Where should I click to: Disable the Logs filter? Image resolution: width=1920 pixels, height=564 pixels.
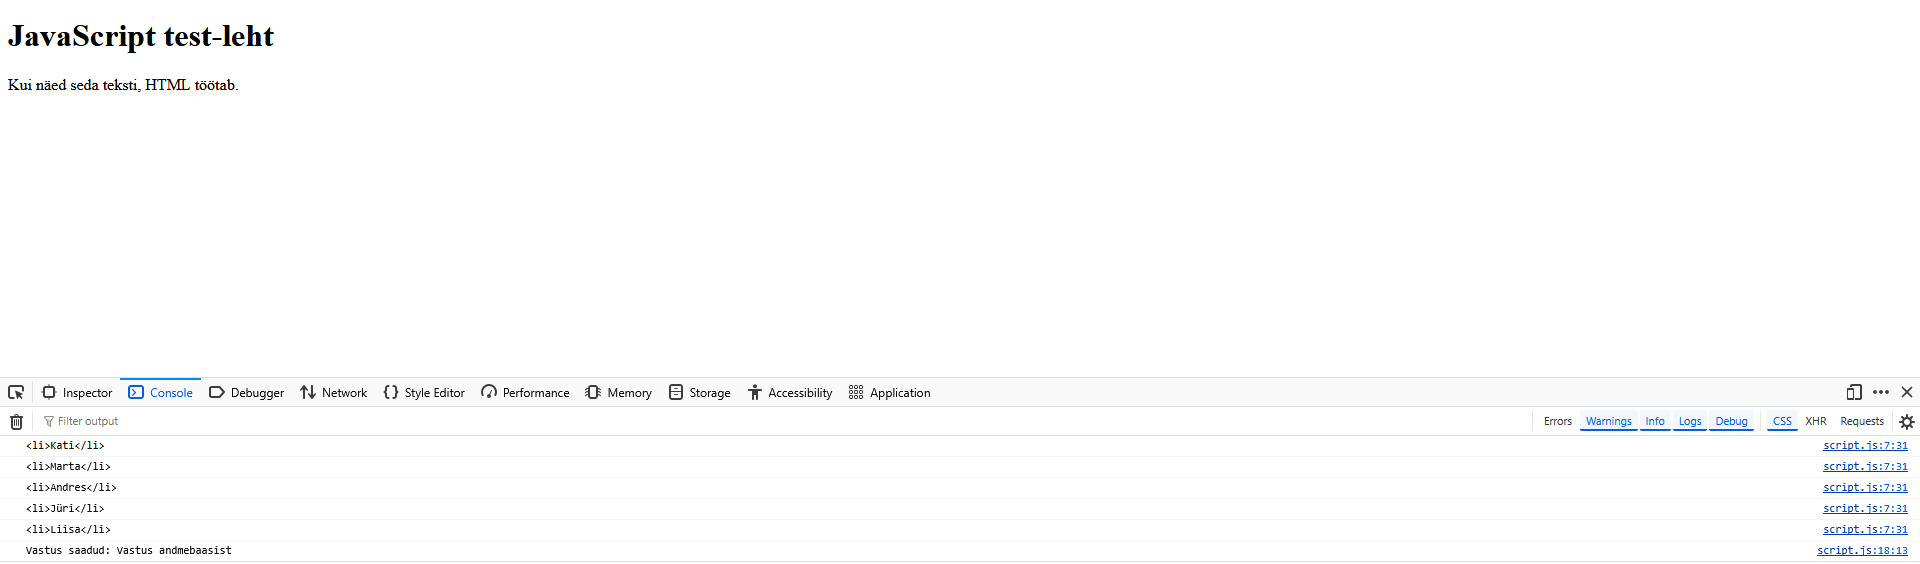tap(1689, 422)
